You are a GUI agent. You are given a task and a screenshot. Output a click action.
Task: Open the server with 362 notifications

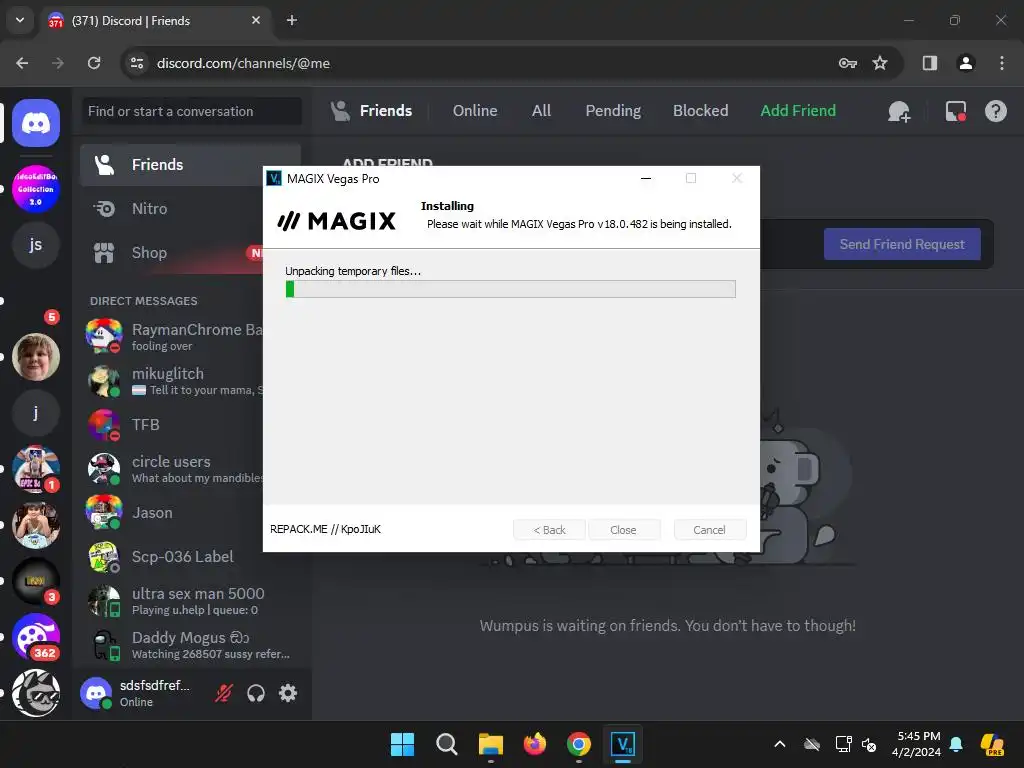tap(36, 637)
